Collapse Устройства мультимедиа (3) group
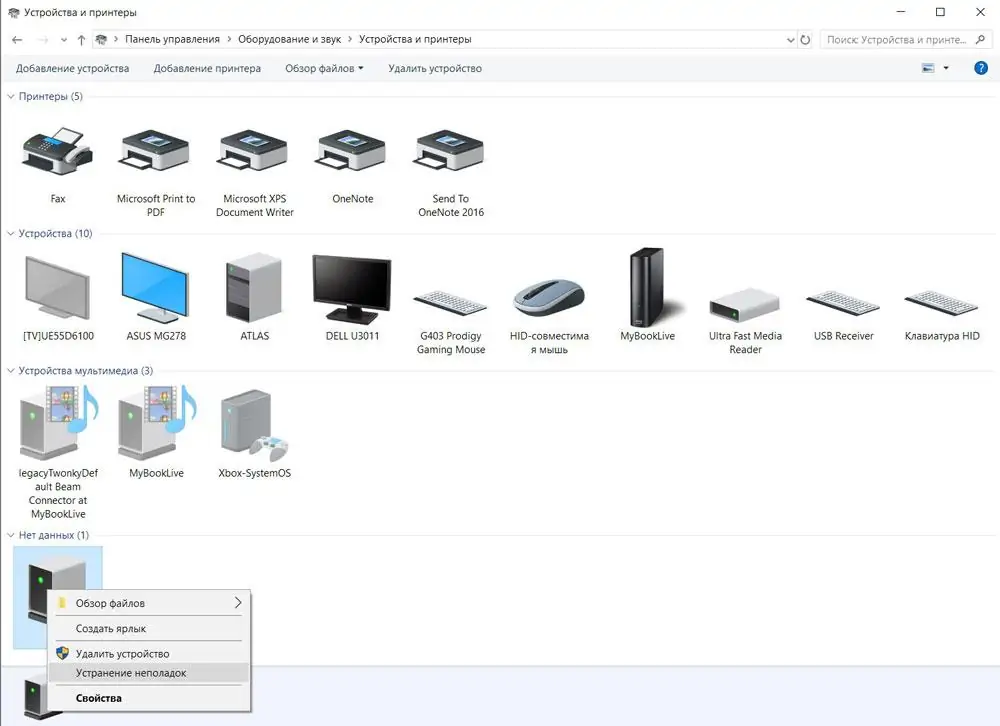The height and width of the screenshot is (726, 1000). pyautogui.click(x=11, y=371)
